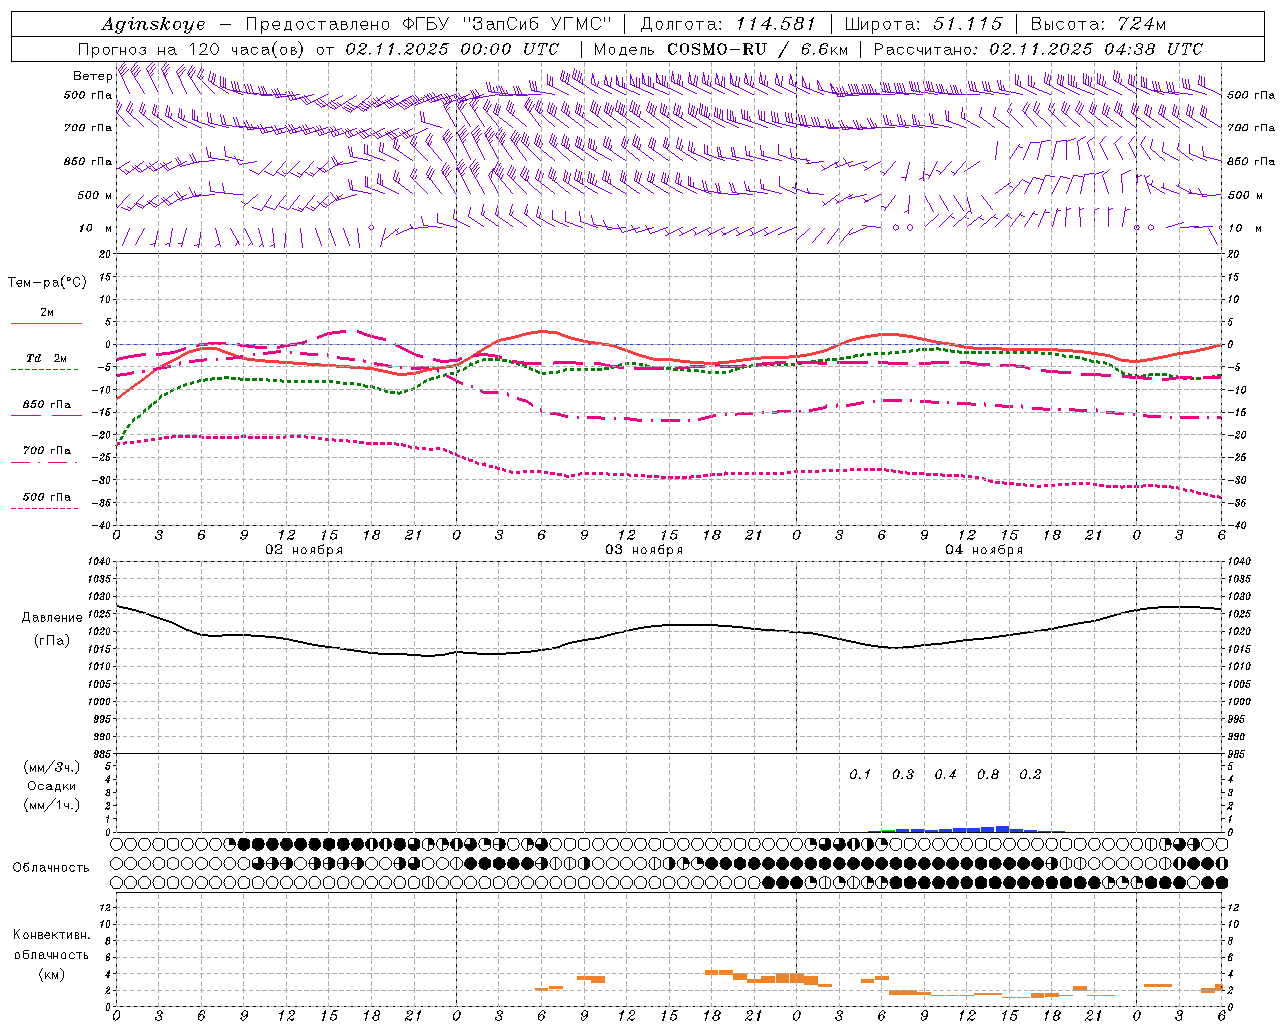Click the 'Ветер' wind panel label
Viewport: 1280px width, 1024px height.
92,76
